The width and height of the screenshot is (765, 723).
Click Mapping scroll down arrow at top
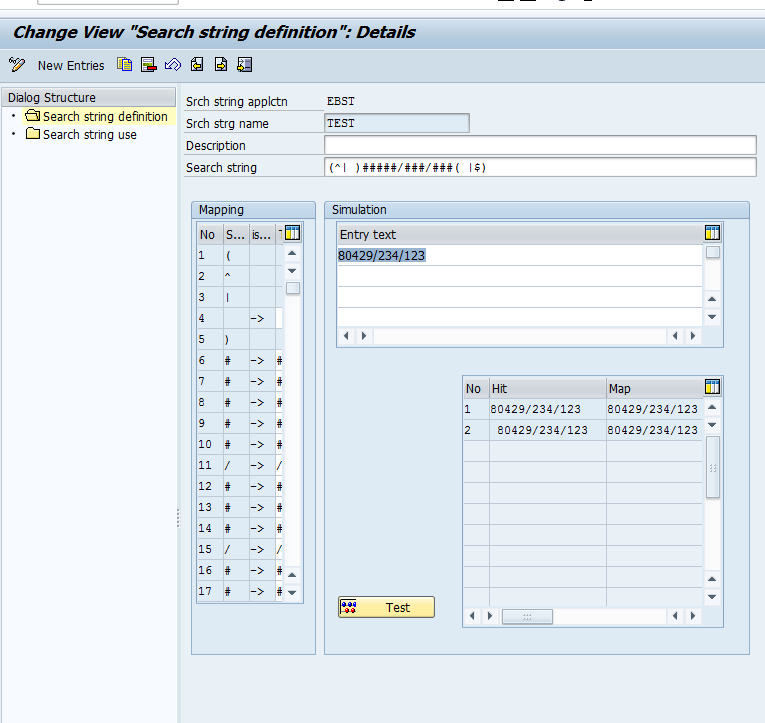[x=292, y=271]
